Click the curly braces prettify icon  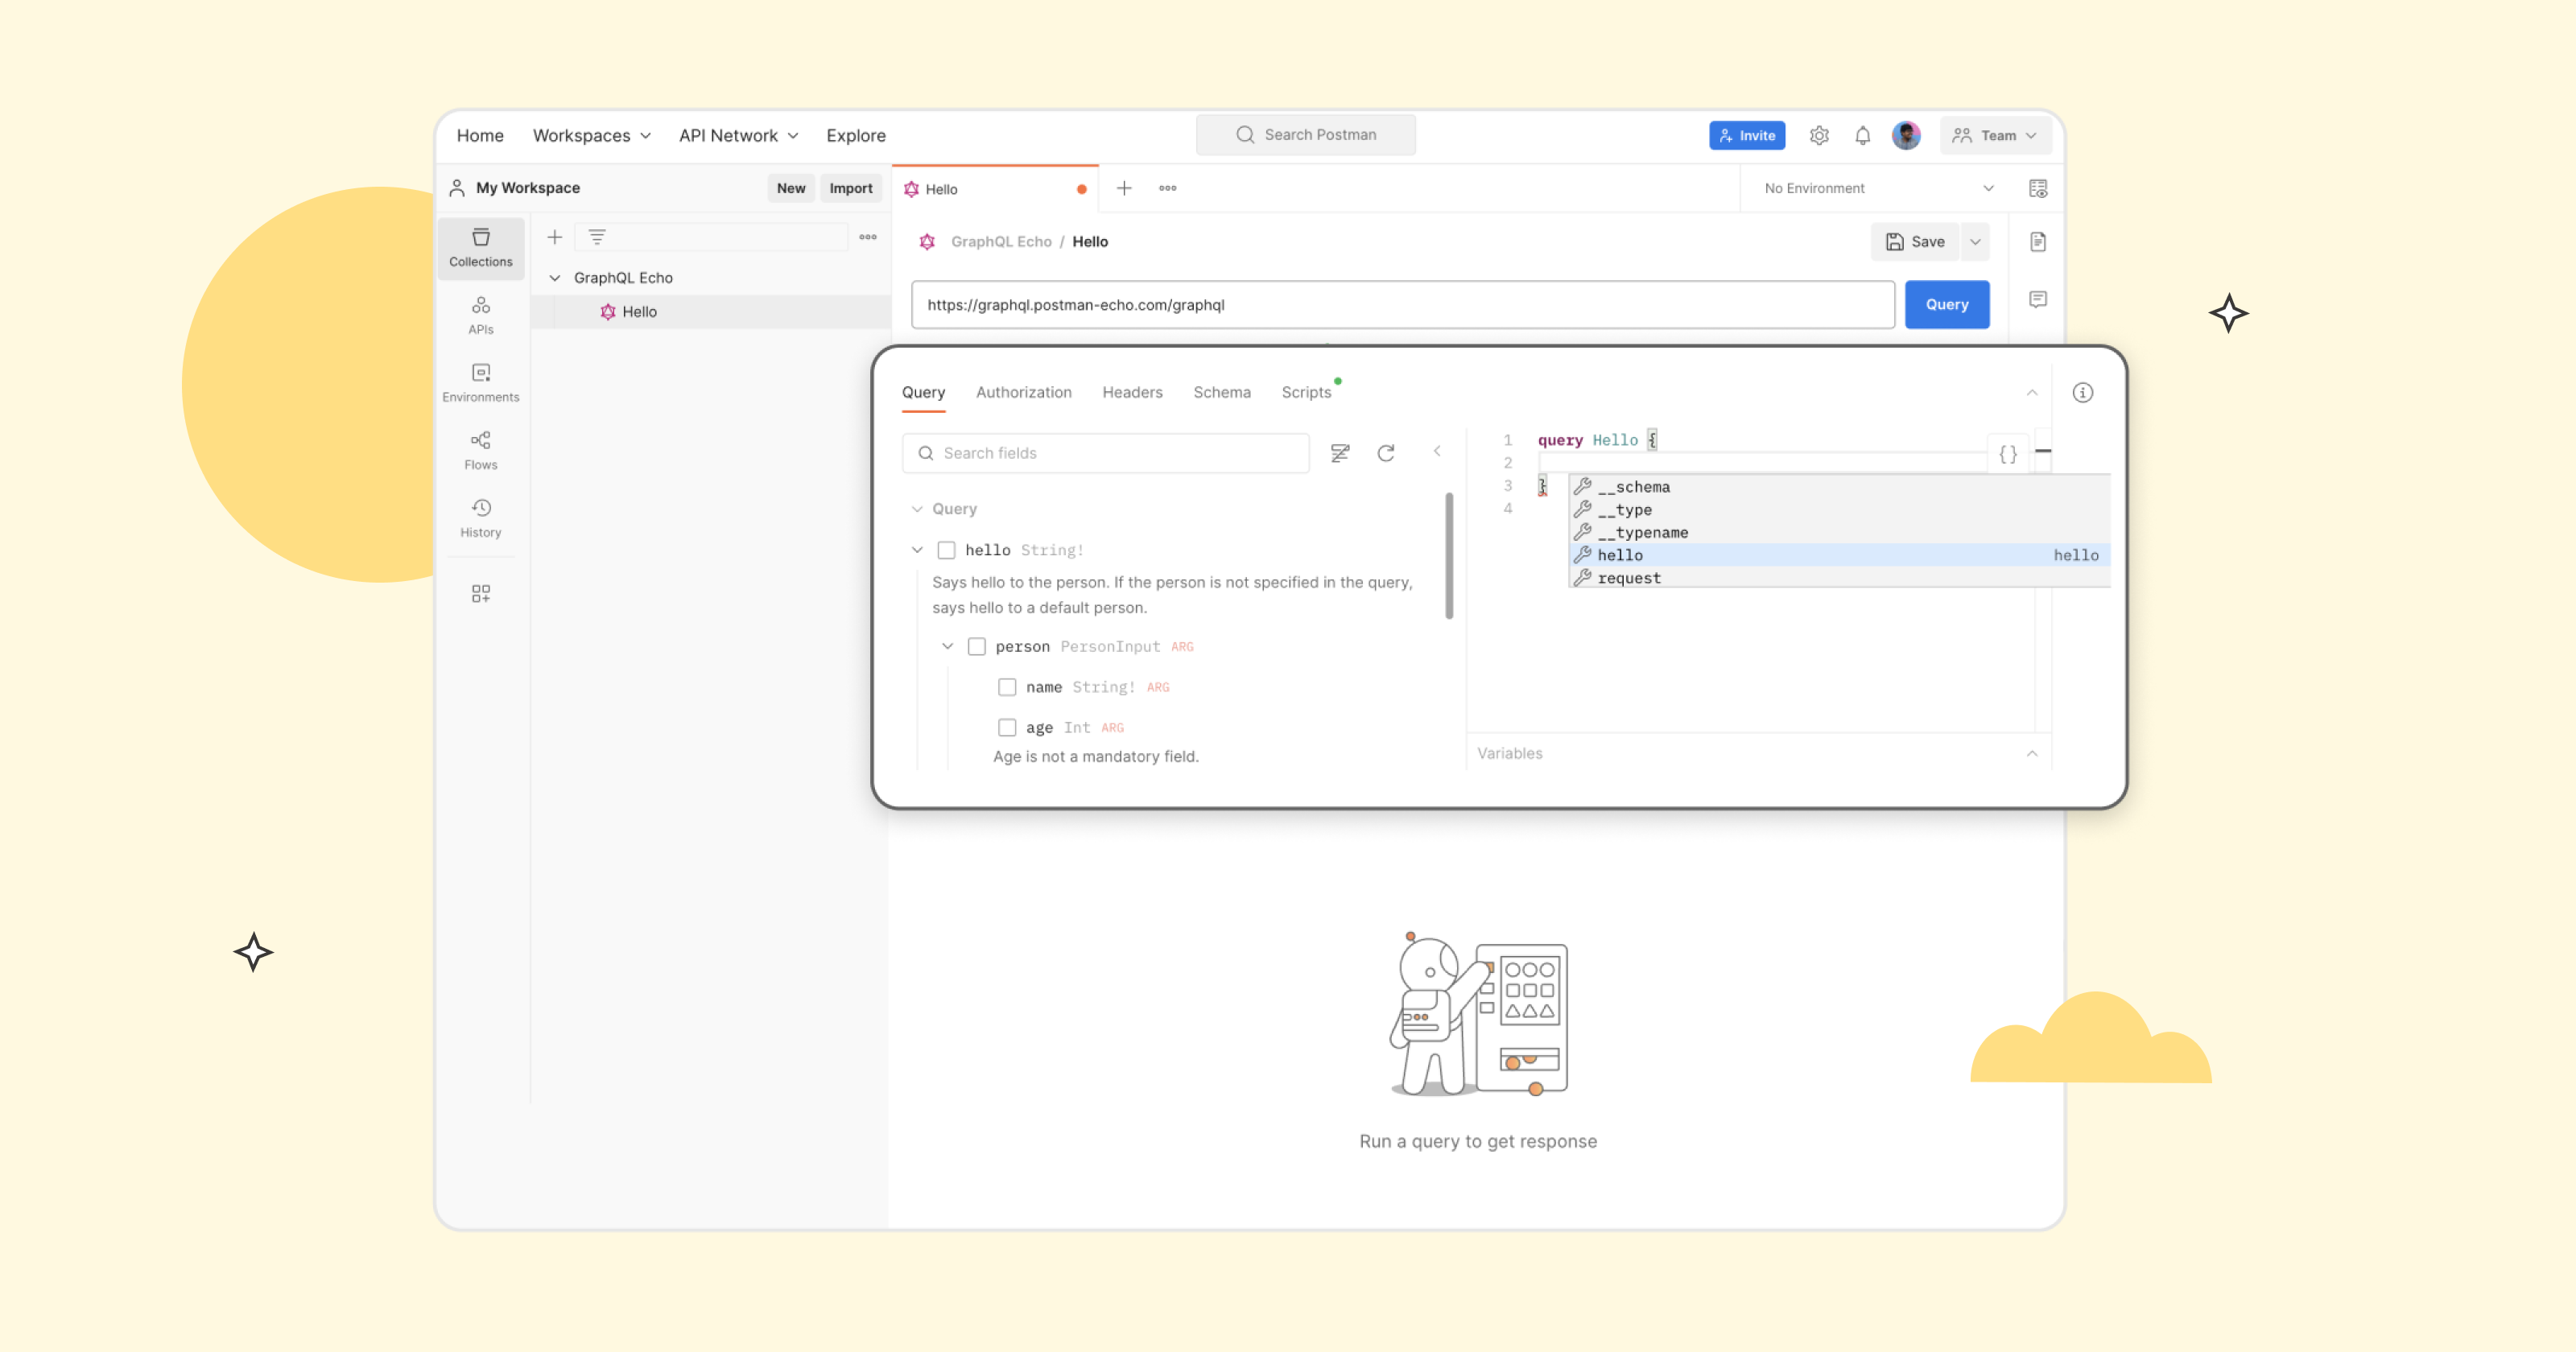click(2007, 454)
